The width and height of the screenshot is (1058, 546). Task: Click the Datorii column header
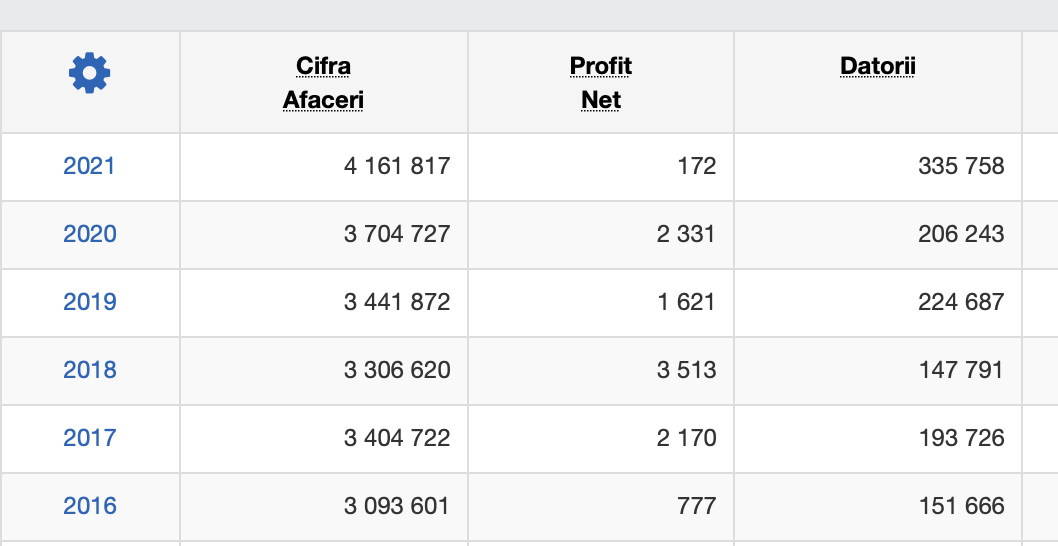pos(878,67)
